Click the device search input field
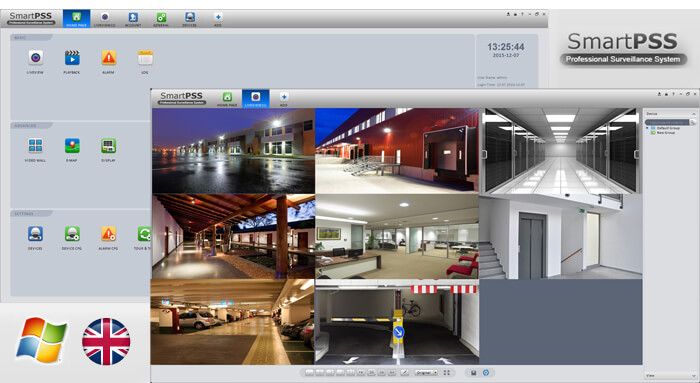700x383 pixels. coord(667,122)
